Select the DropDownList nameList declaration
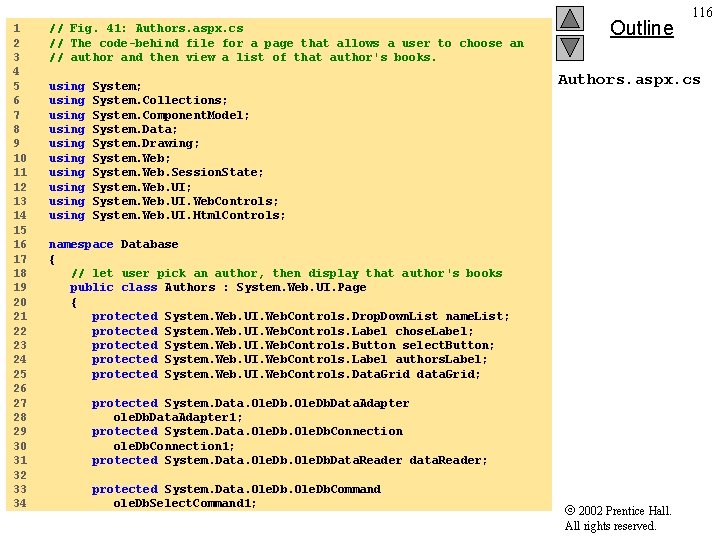 (300, 316)
